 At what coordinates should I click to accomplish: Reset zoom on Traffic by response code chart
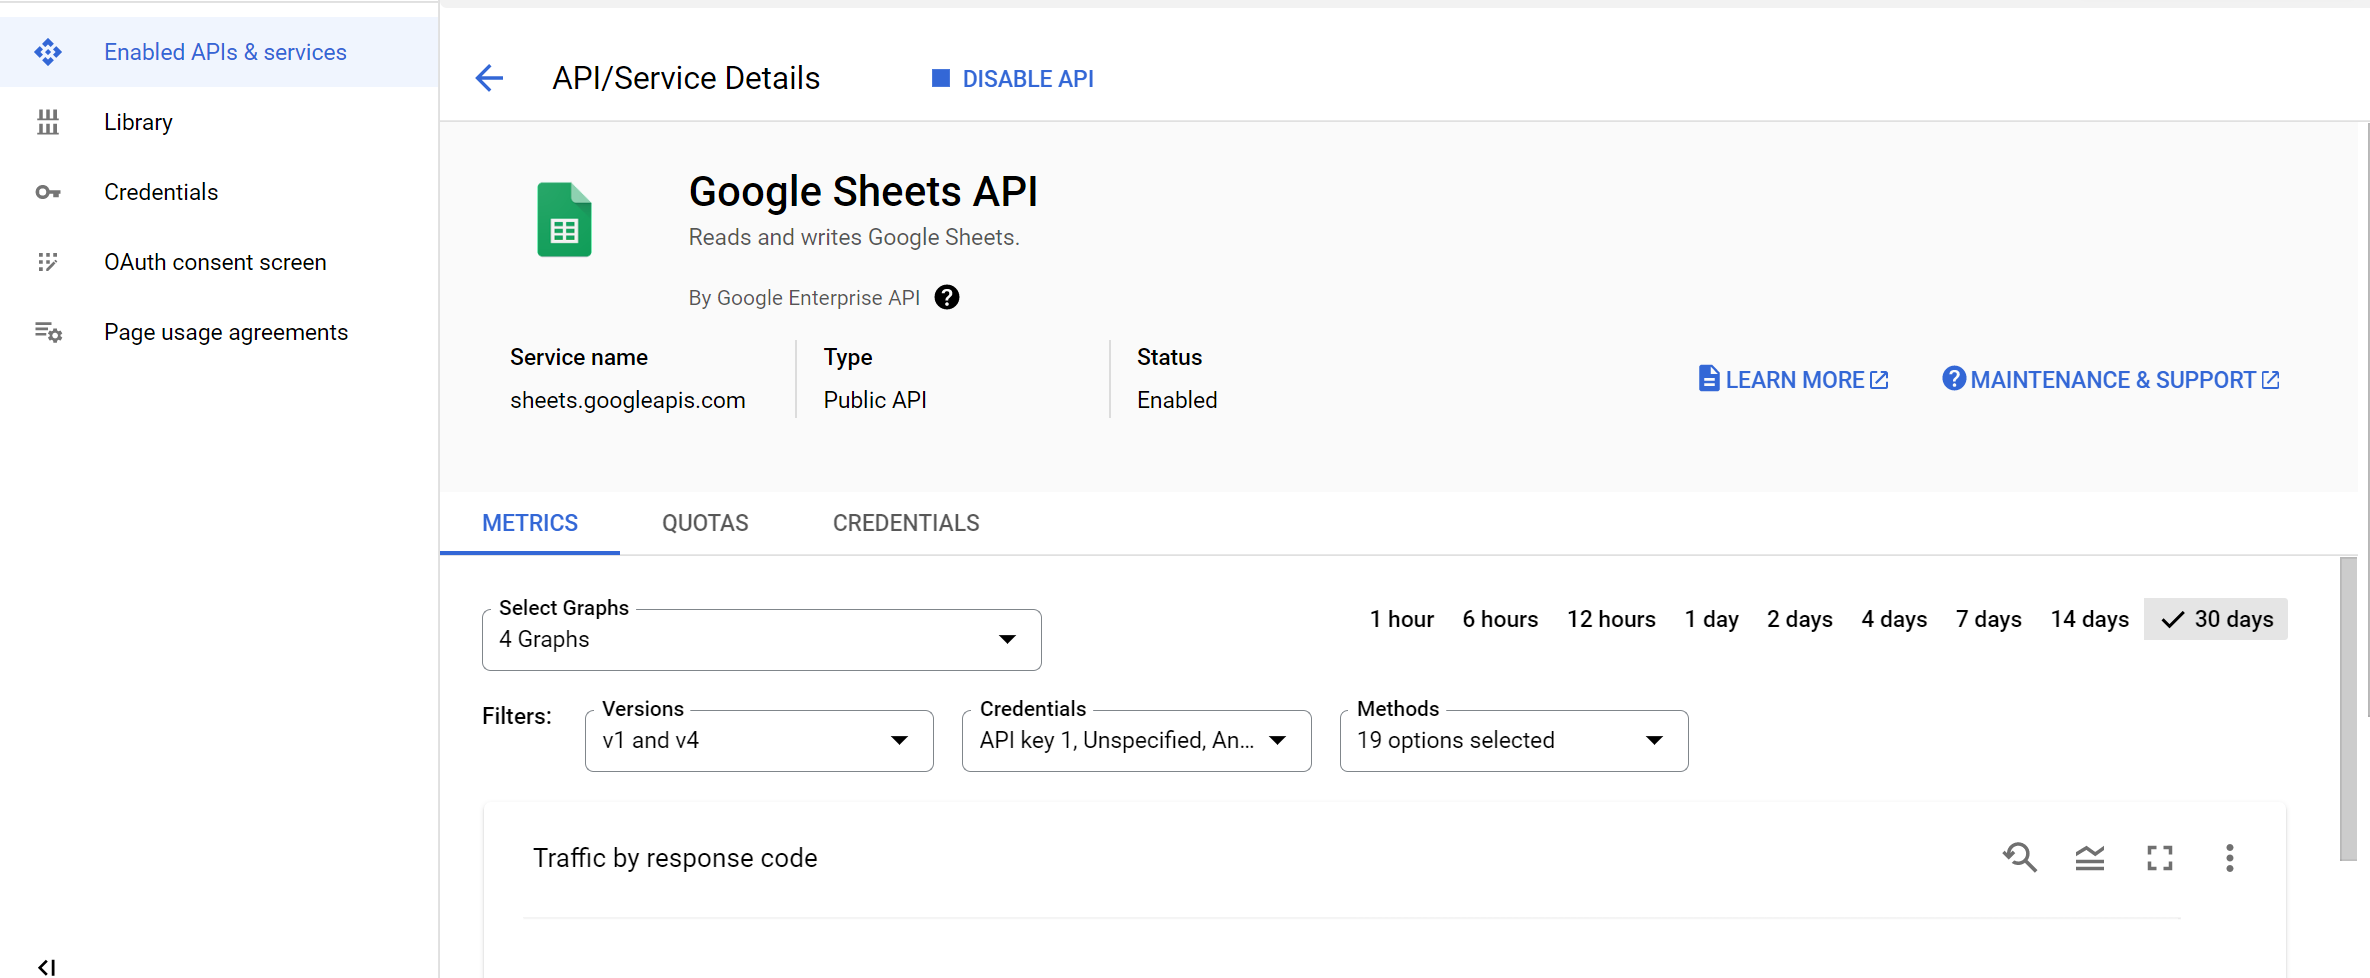2019,857
